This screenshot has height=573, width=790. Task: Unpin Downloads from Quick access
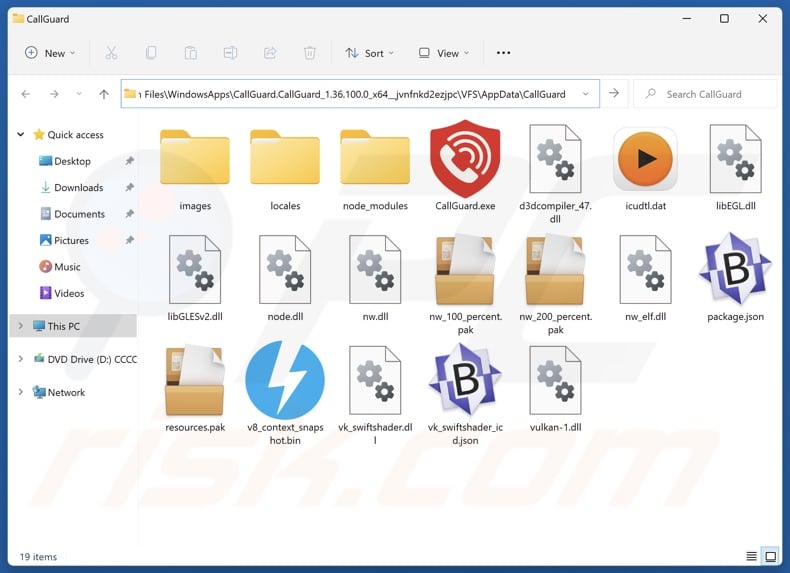(129, 187)
